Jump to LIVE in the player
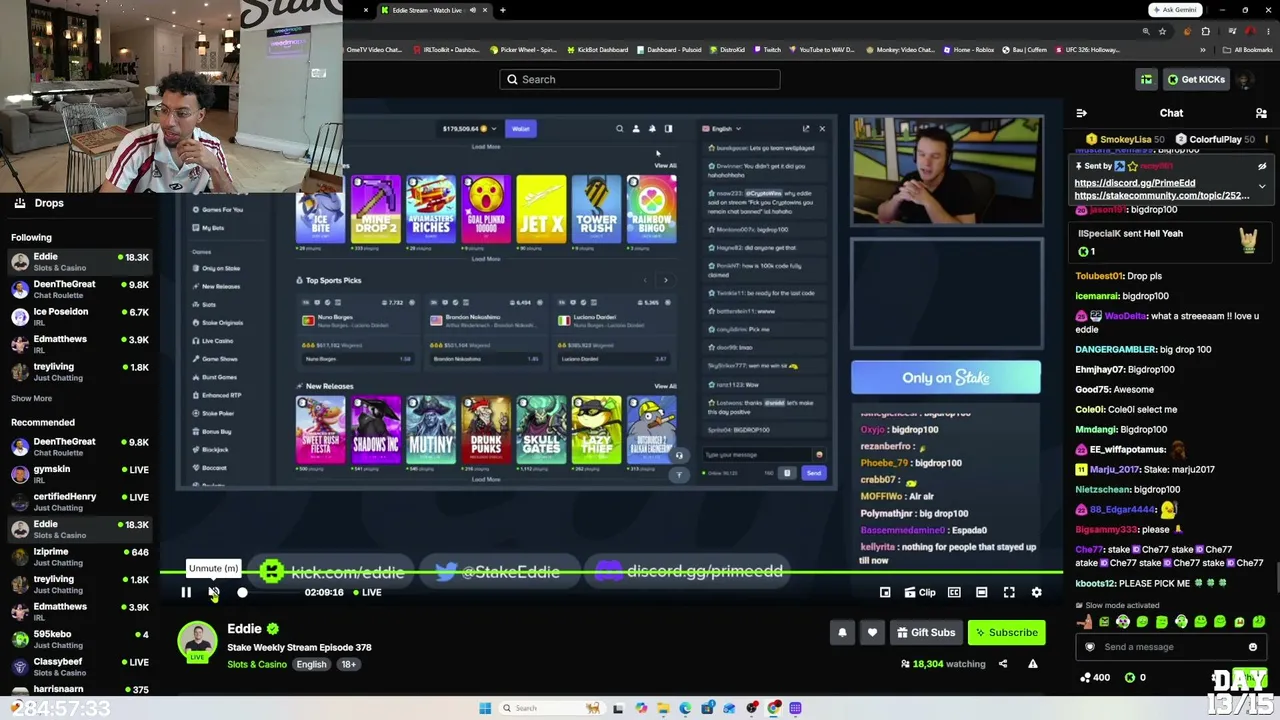This screenshot has width=1280, height=720. [x=366, y=593]
